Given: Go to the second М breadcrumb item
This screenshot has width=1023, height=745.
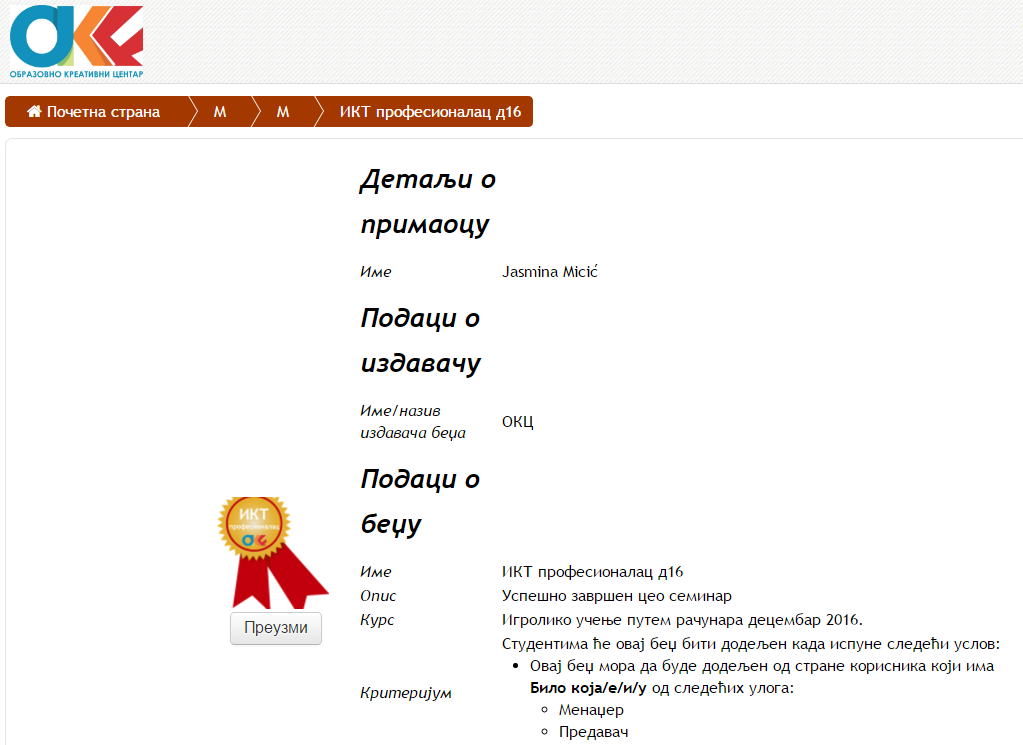Looking at the screenshot, I should [x=283, y=112].
